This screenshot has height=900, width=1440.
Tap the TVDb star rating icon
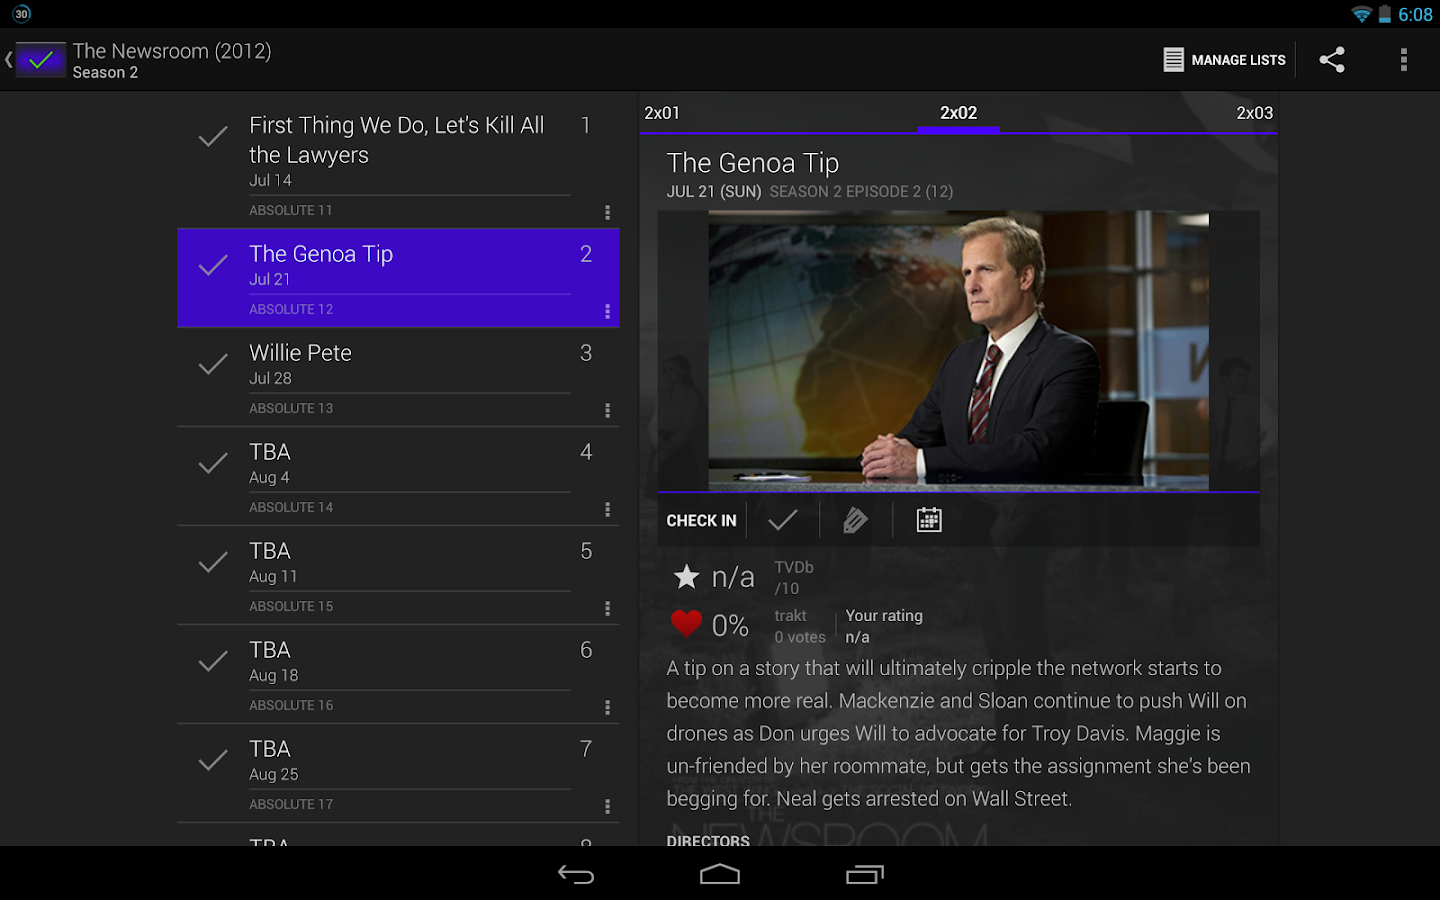click(x=687, y=576)
